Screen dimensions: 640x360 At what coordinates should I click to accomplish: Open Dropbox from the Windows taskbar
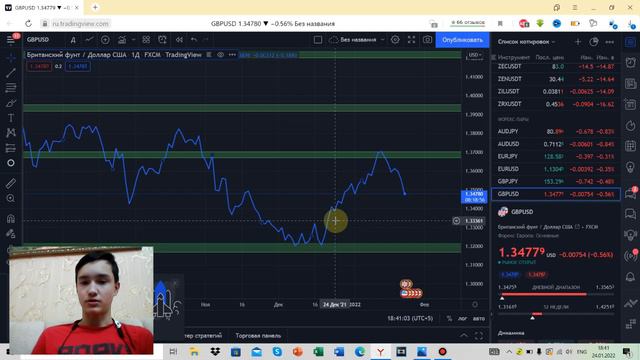[x=215, y=351]
